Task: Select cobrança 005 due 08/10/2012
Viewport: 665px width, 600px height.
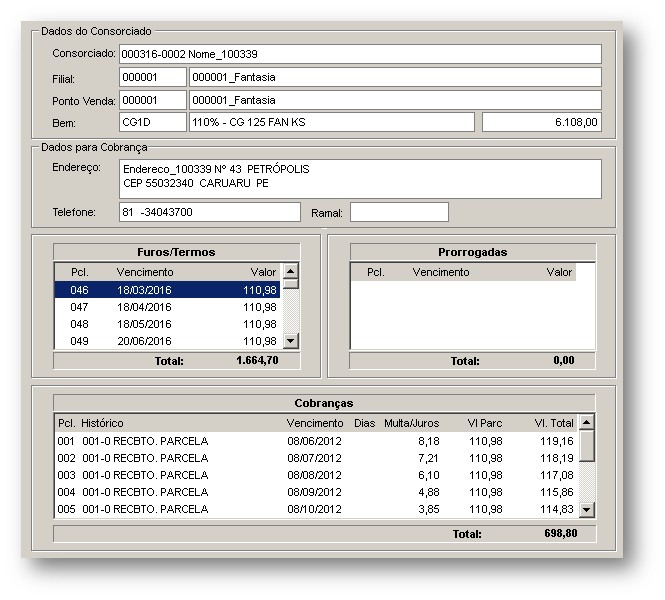Action: [x=316, y=509]
